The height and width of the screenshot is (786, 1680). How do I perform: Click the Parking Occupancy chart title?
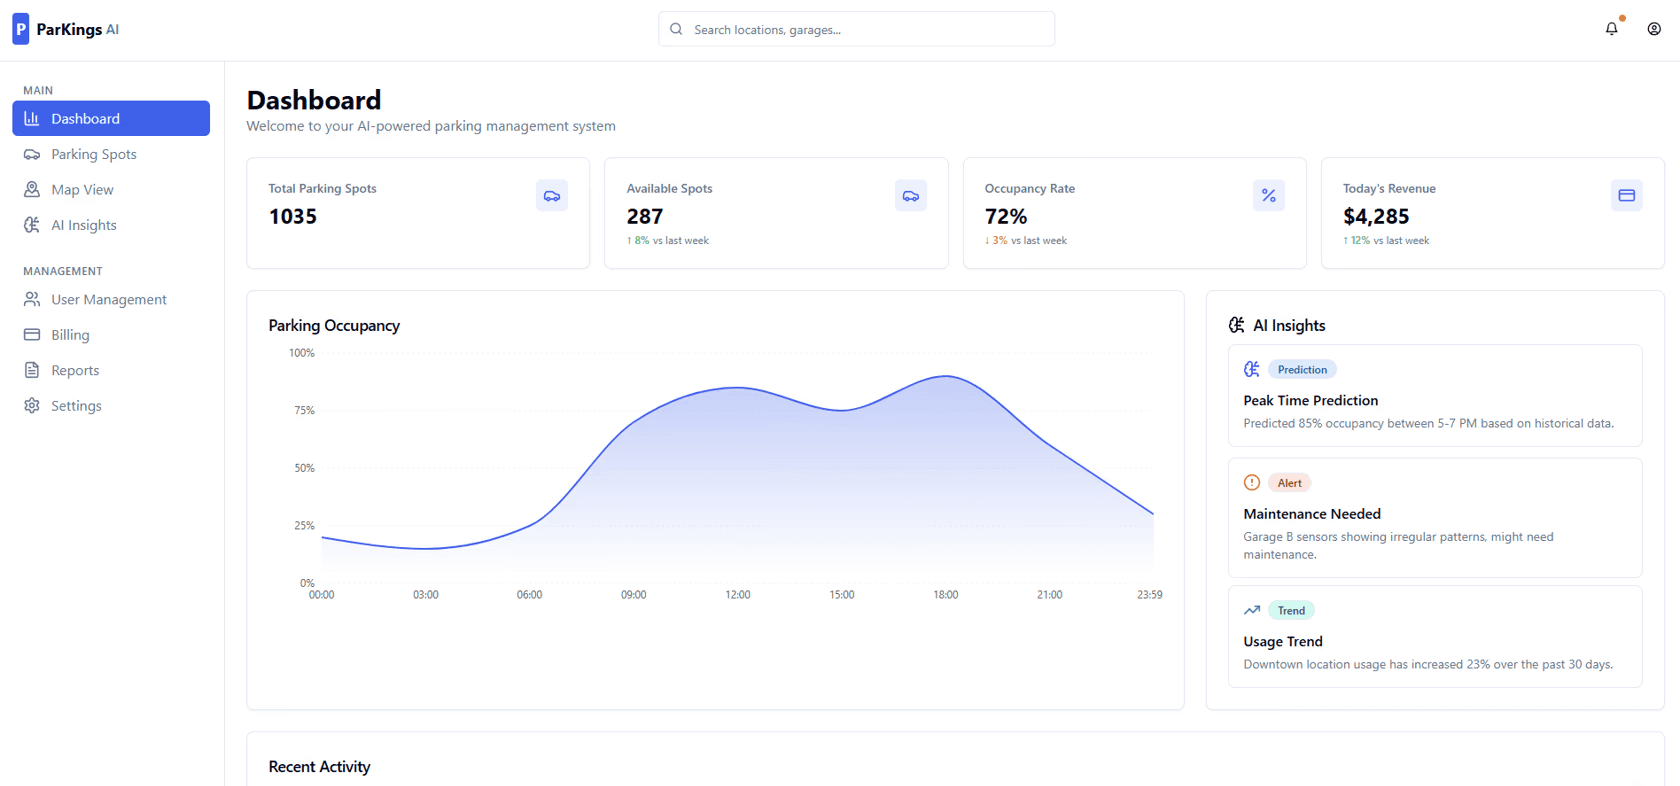(x=334, y=325)
